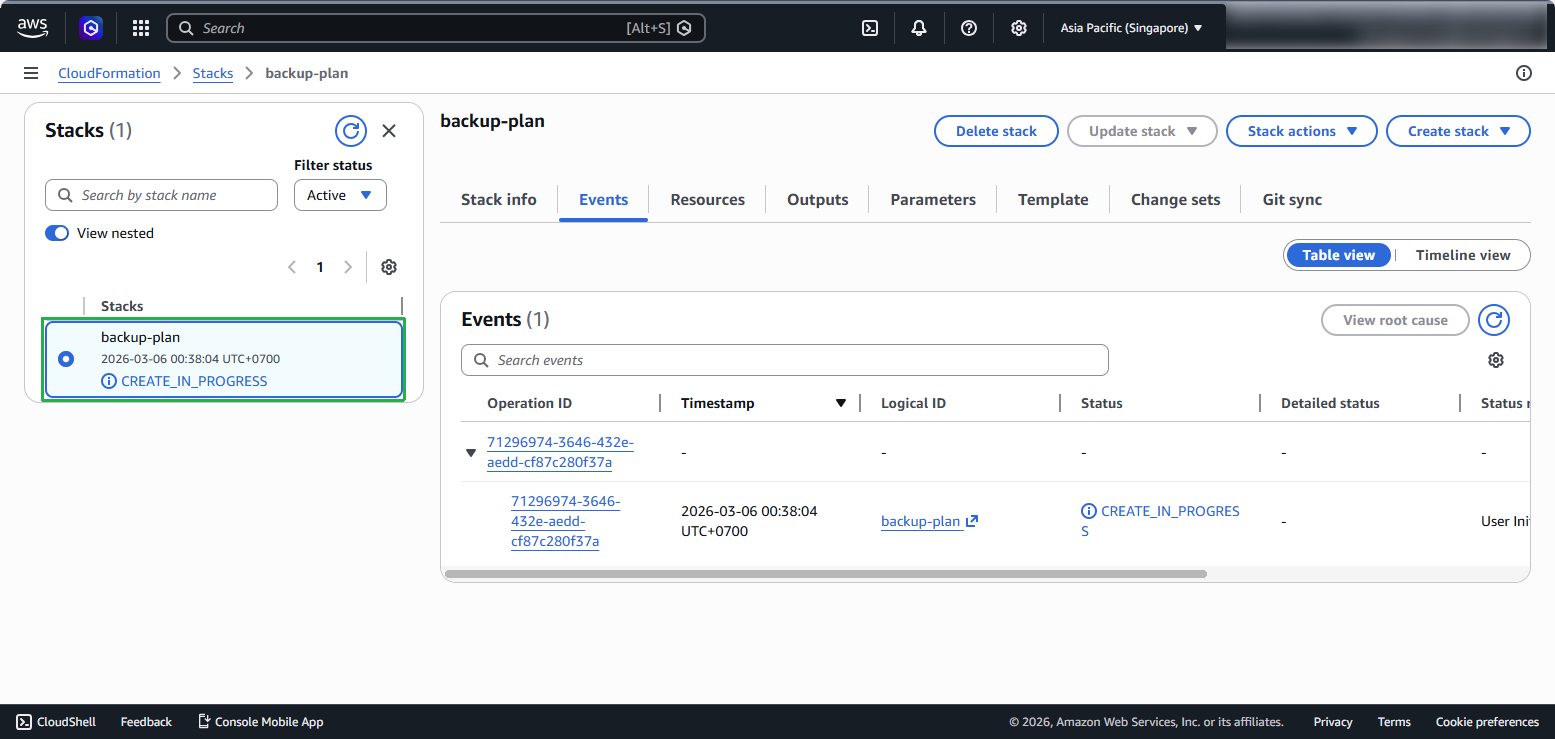View the Change sets tab

pos(1176,199)
